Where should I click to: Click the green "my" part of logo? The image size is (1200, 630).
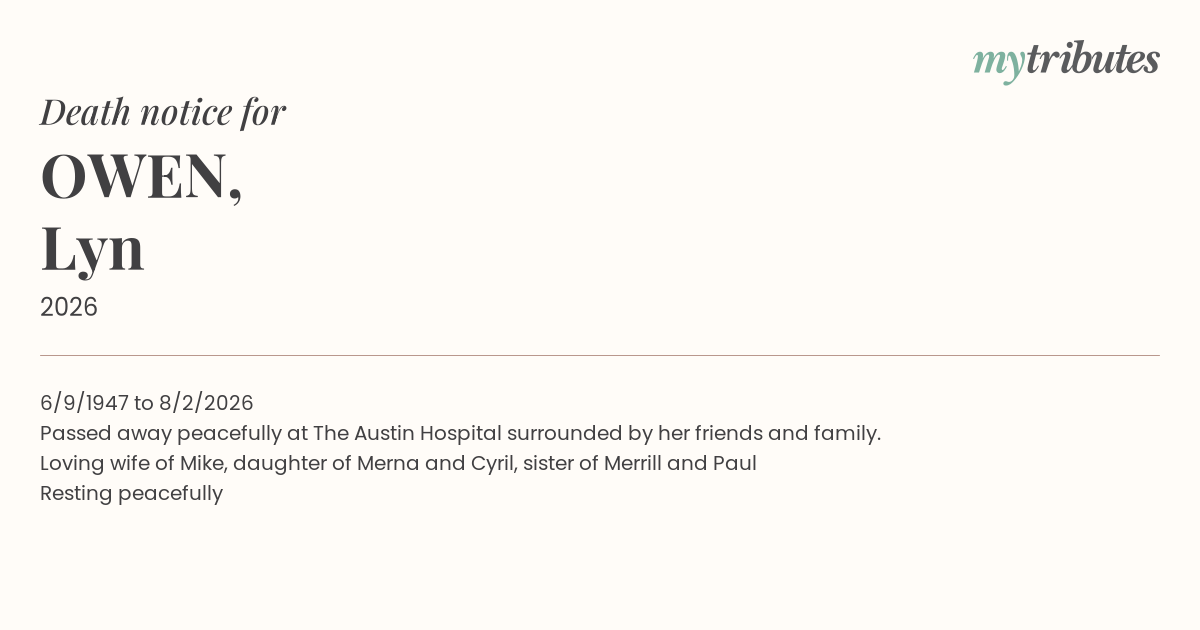(998, 62)
